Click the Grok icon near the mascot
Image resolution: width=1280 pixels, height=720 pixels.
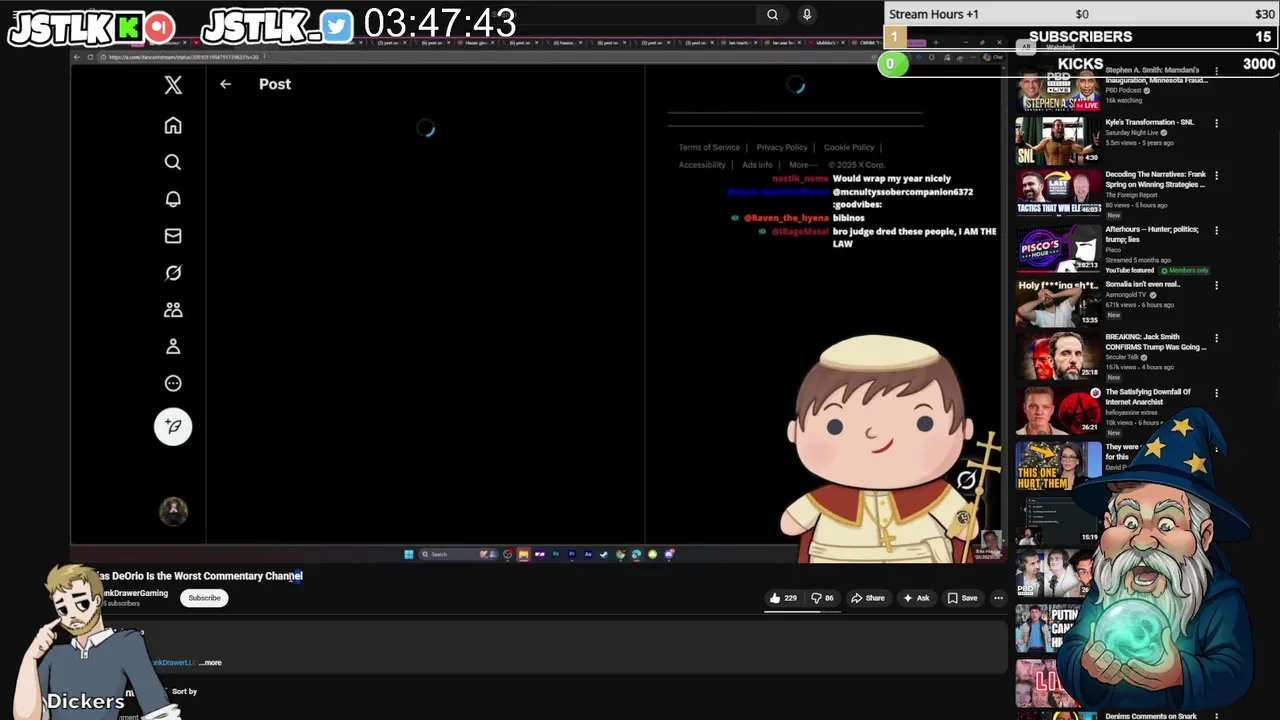[x=966, y=480]
